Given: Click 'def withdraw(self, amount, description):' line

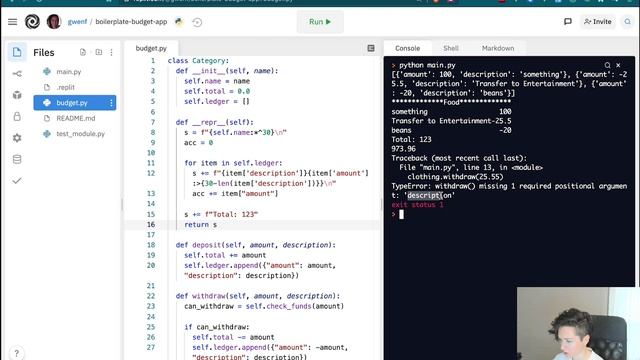Looking at the screenshot, I should (x=258, y=296).
